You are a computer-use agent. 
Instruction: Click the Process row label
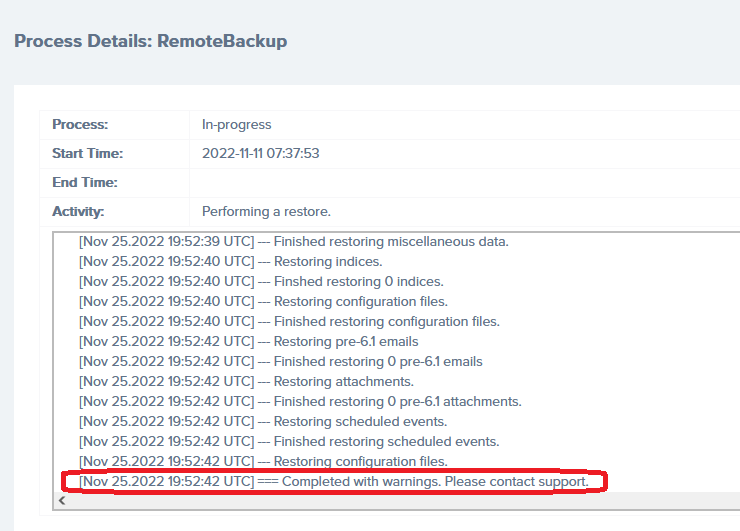pyautogui.click(x=80, y=125)
